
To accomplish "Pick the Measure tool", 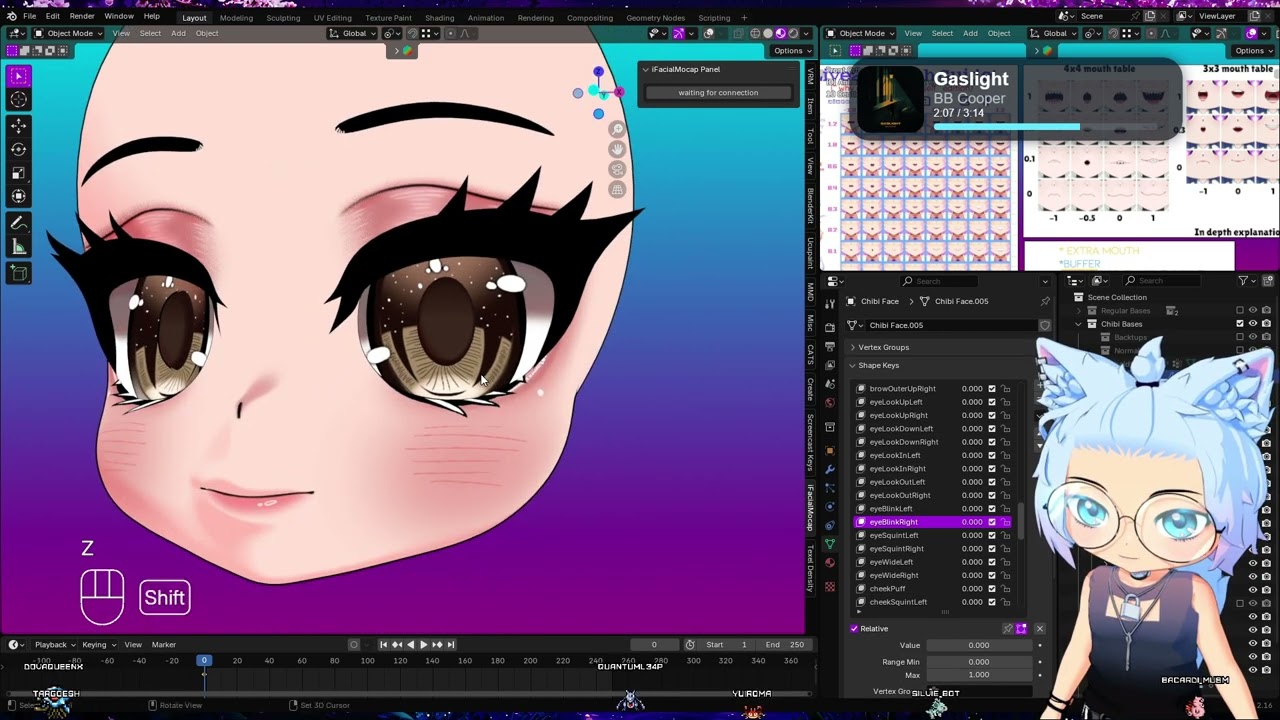I will coord(18,247).
